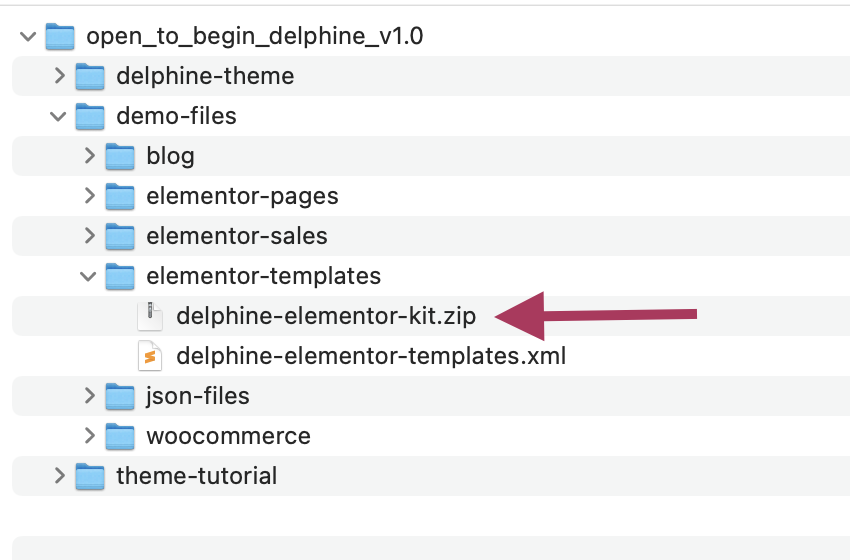Select the delphine-elementor-templates.xml file name

tap(371, 356)
